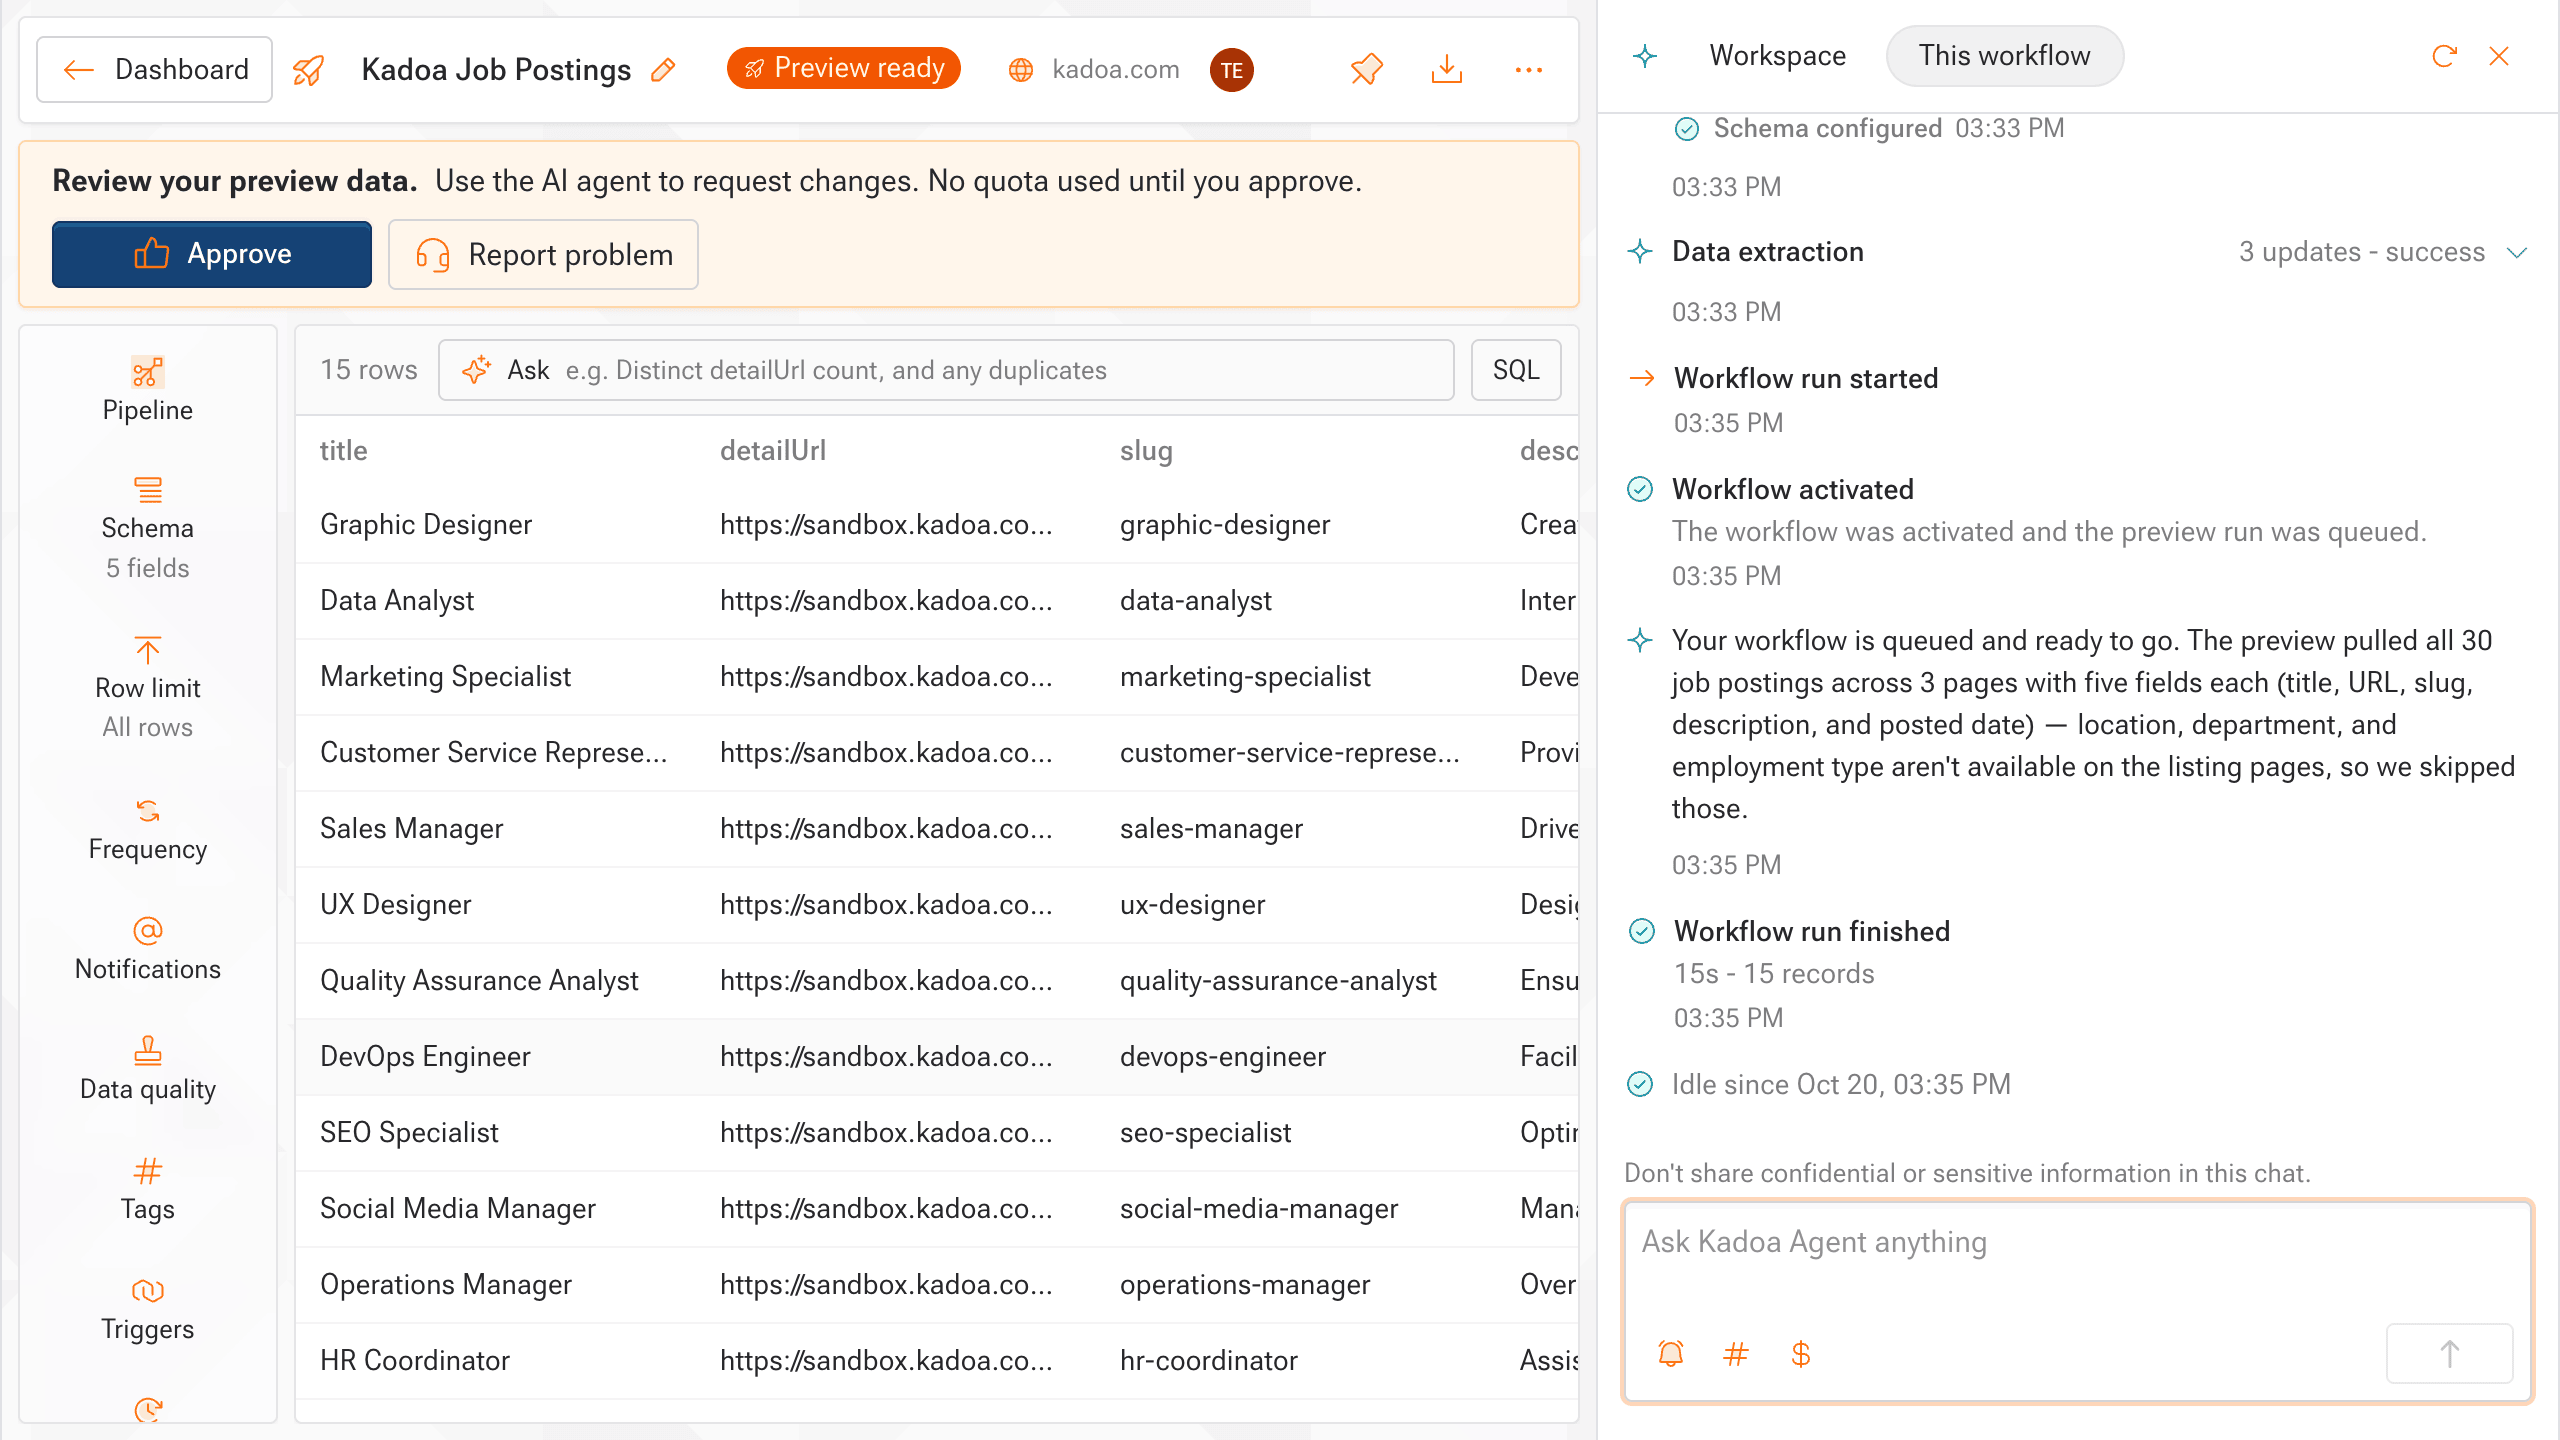The width and height of the screenshot is (2560, 1440).
Task: Open the Triggers sidebar section
Action: coord(148,1310)
